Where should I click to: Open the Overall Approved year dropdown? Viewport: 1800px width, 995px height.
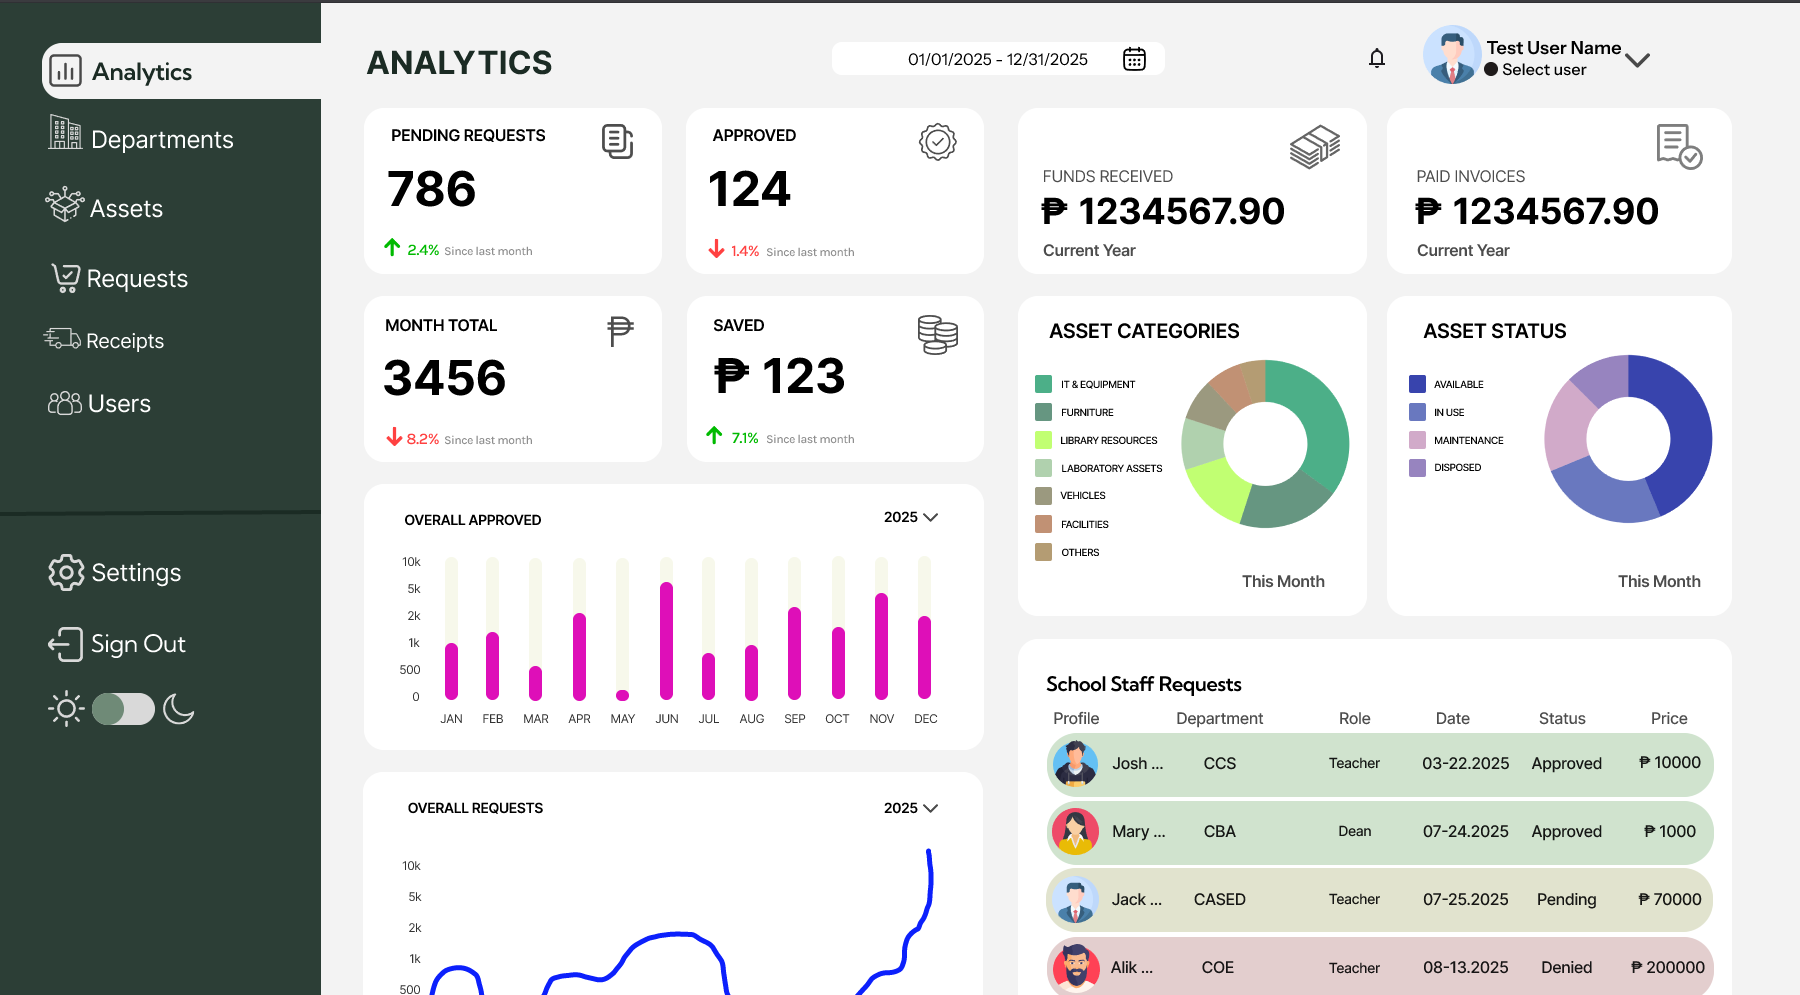point(910,517)
